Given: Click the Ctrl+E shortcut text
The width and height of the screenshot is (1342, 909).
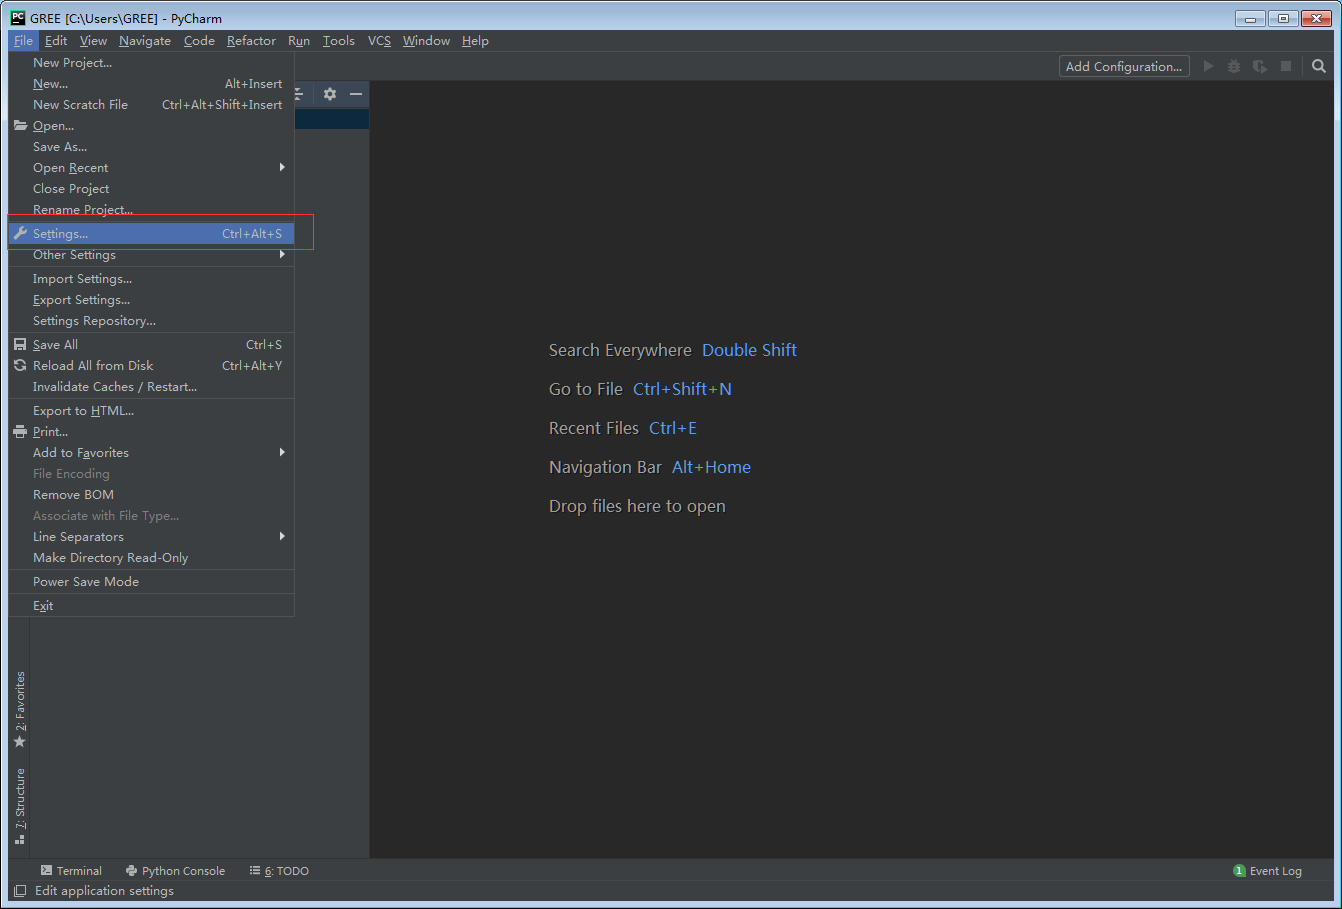Looking at the screenshot, I should pos(673,428).
